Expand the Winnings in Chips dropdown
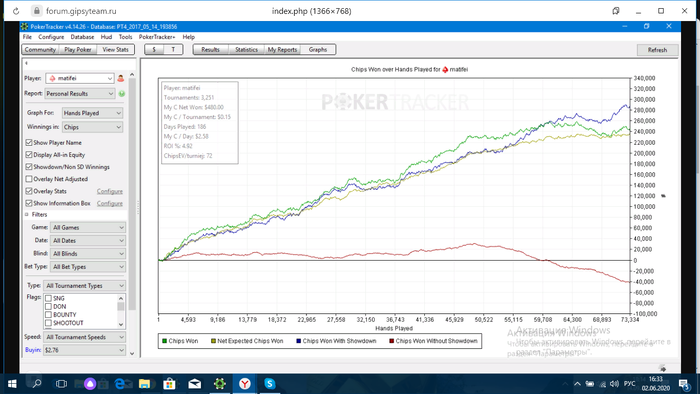This screenshot has width=700, height=394. (92, 127)
